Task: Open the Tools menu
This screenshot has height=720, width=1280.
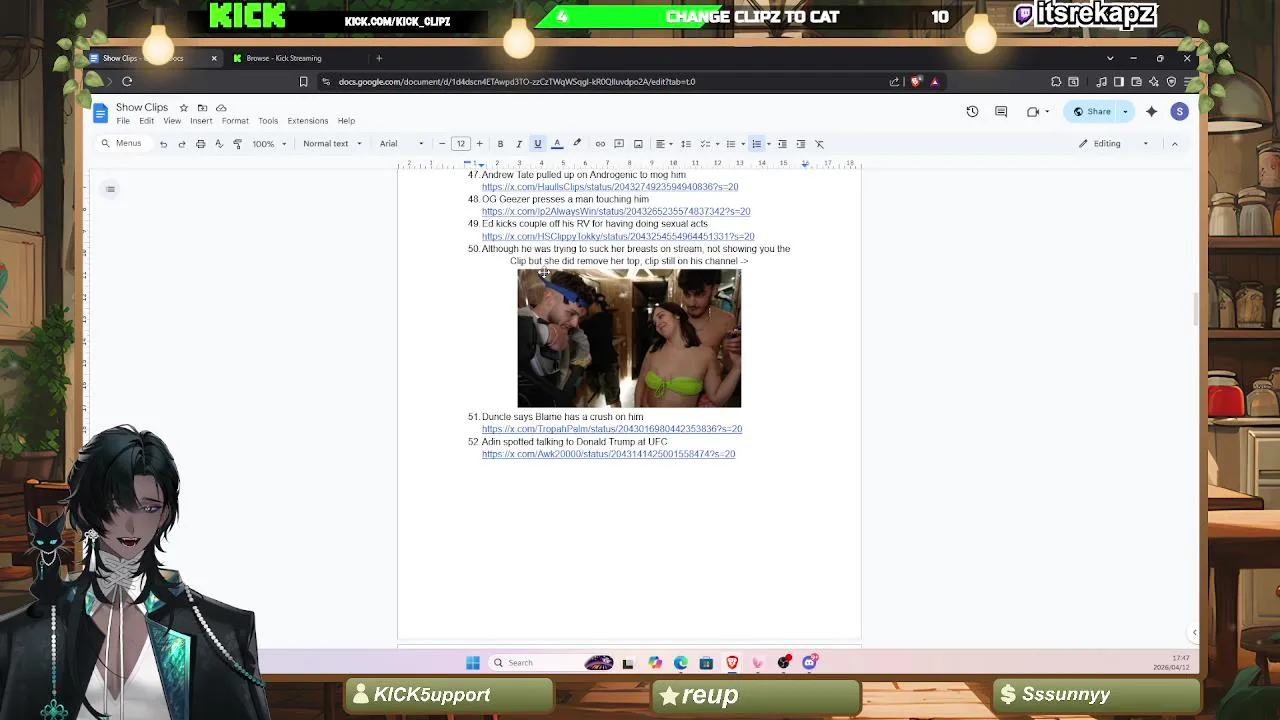Action: (x=268, y=121)
